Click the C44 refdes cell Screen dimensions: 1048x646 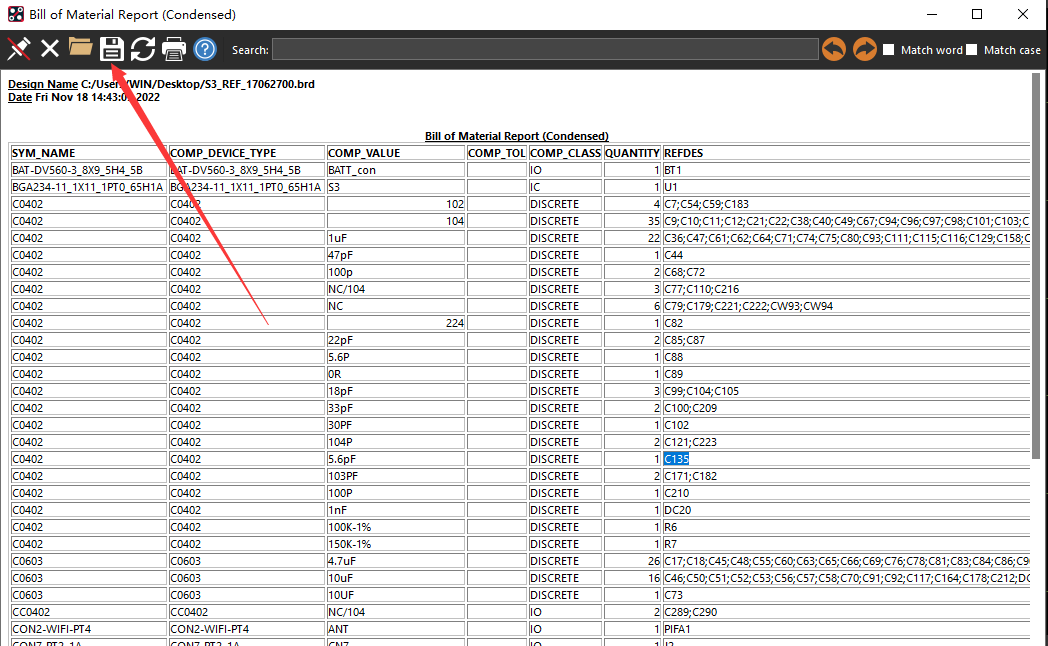coord(846,255)
